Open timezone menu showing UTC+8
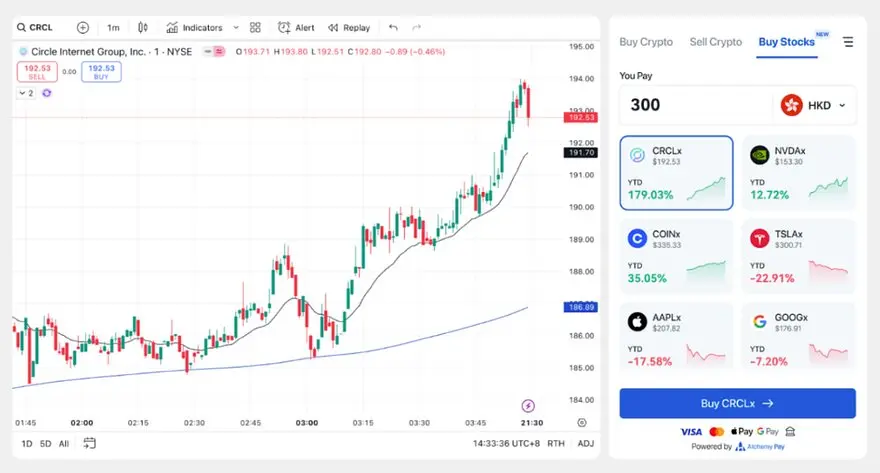Viewport: 880px width, 473px height. point(506,443)
